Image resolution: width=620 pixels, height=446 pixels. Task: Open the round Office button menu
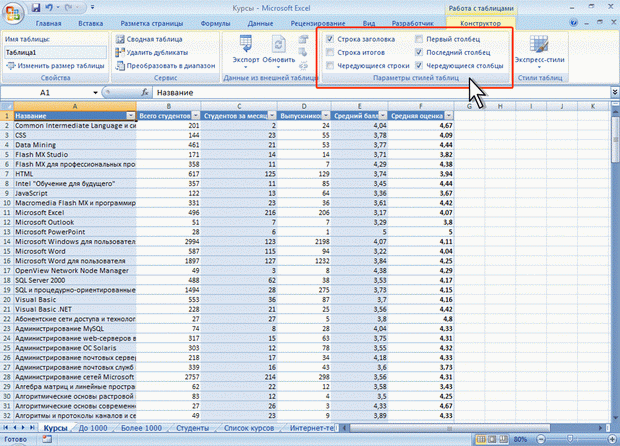(x=13, y=12)
